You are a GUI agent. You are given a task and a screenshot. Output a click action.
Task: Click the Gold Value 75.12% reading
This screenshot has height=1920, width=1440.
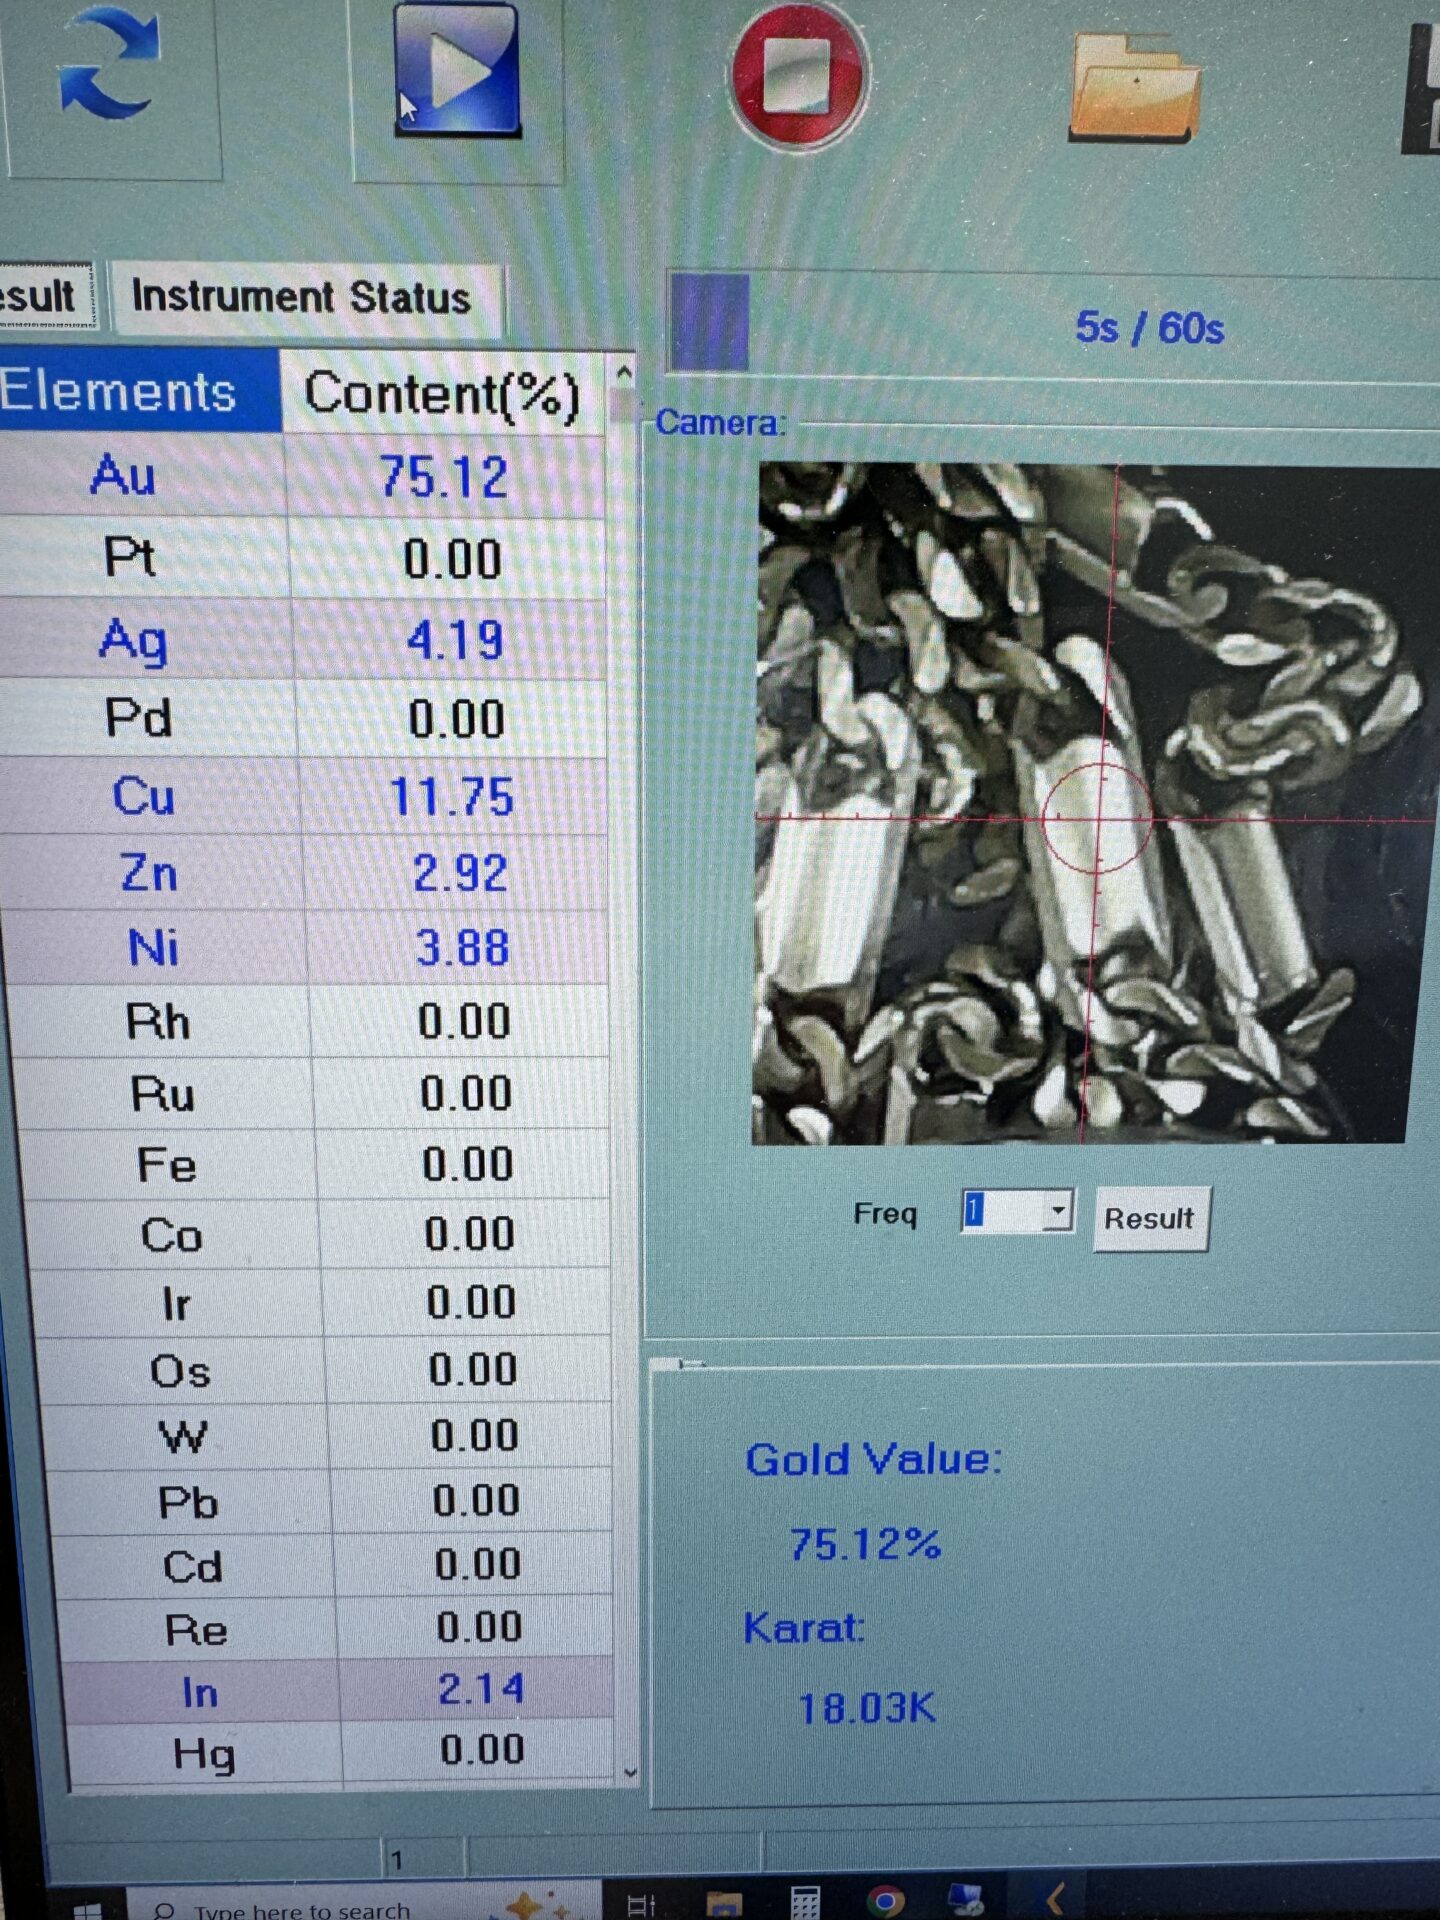865,1544
